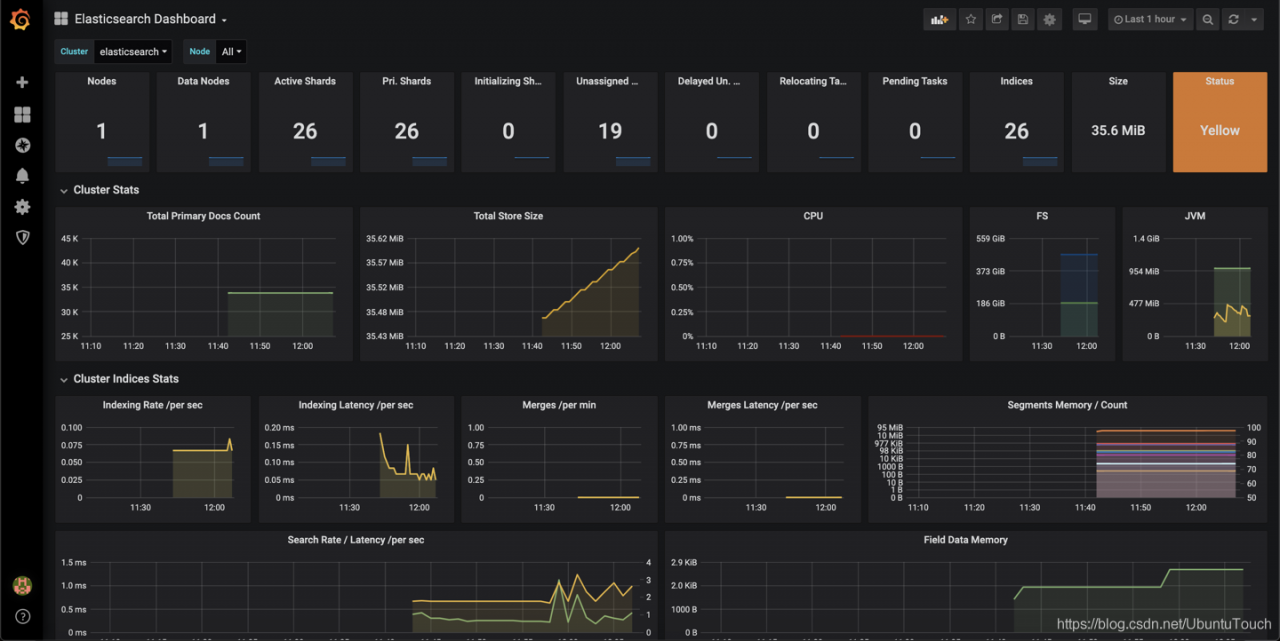The width and height of the screenshot is (1280, 641).
Task: Open dashboard settings gear in top bar
Action: [1049, 19]
